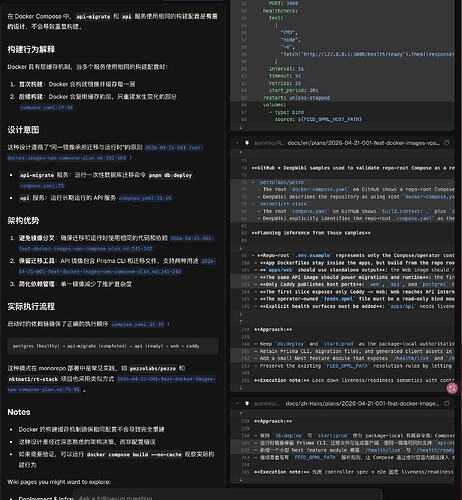Expand lines below line 68 in compose snippet

pyautogui.click(x=241, y=127)
